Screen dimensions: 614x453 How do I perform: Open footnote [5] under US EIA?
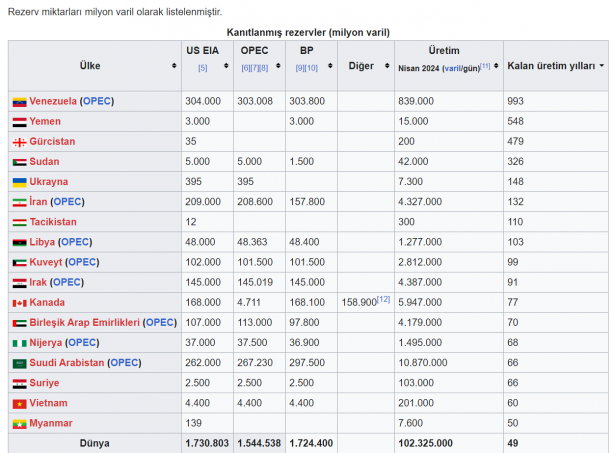(x=203, y=68)
